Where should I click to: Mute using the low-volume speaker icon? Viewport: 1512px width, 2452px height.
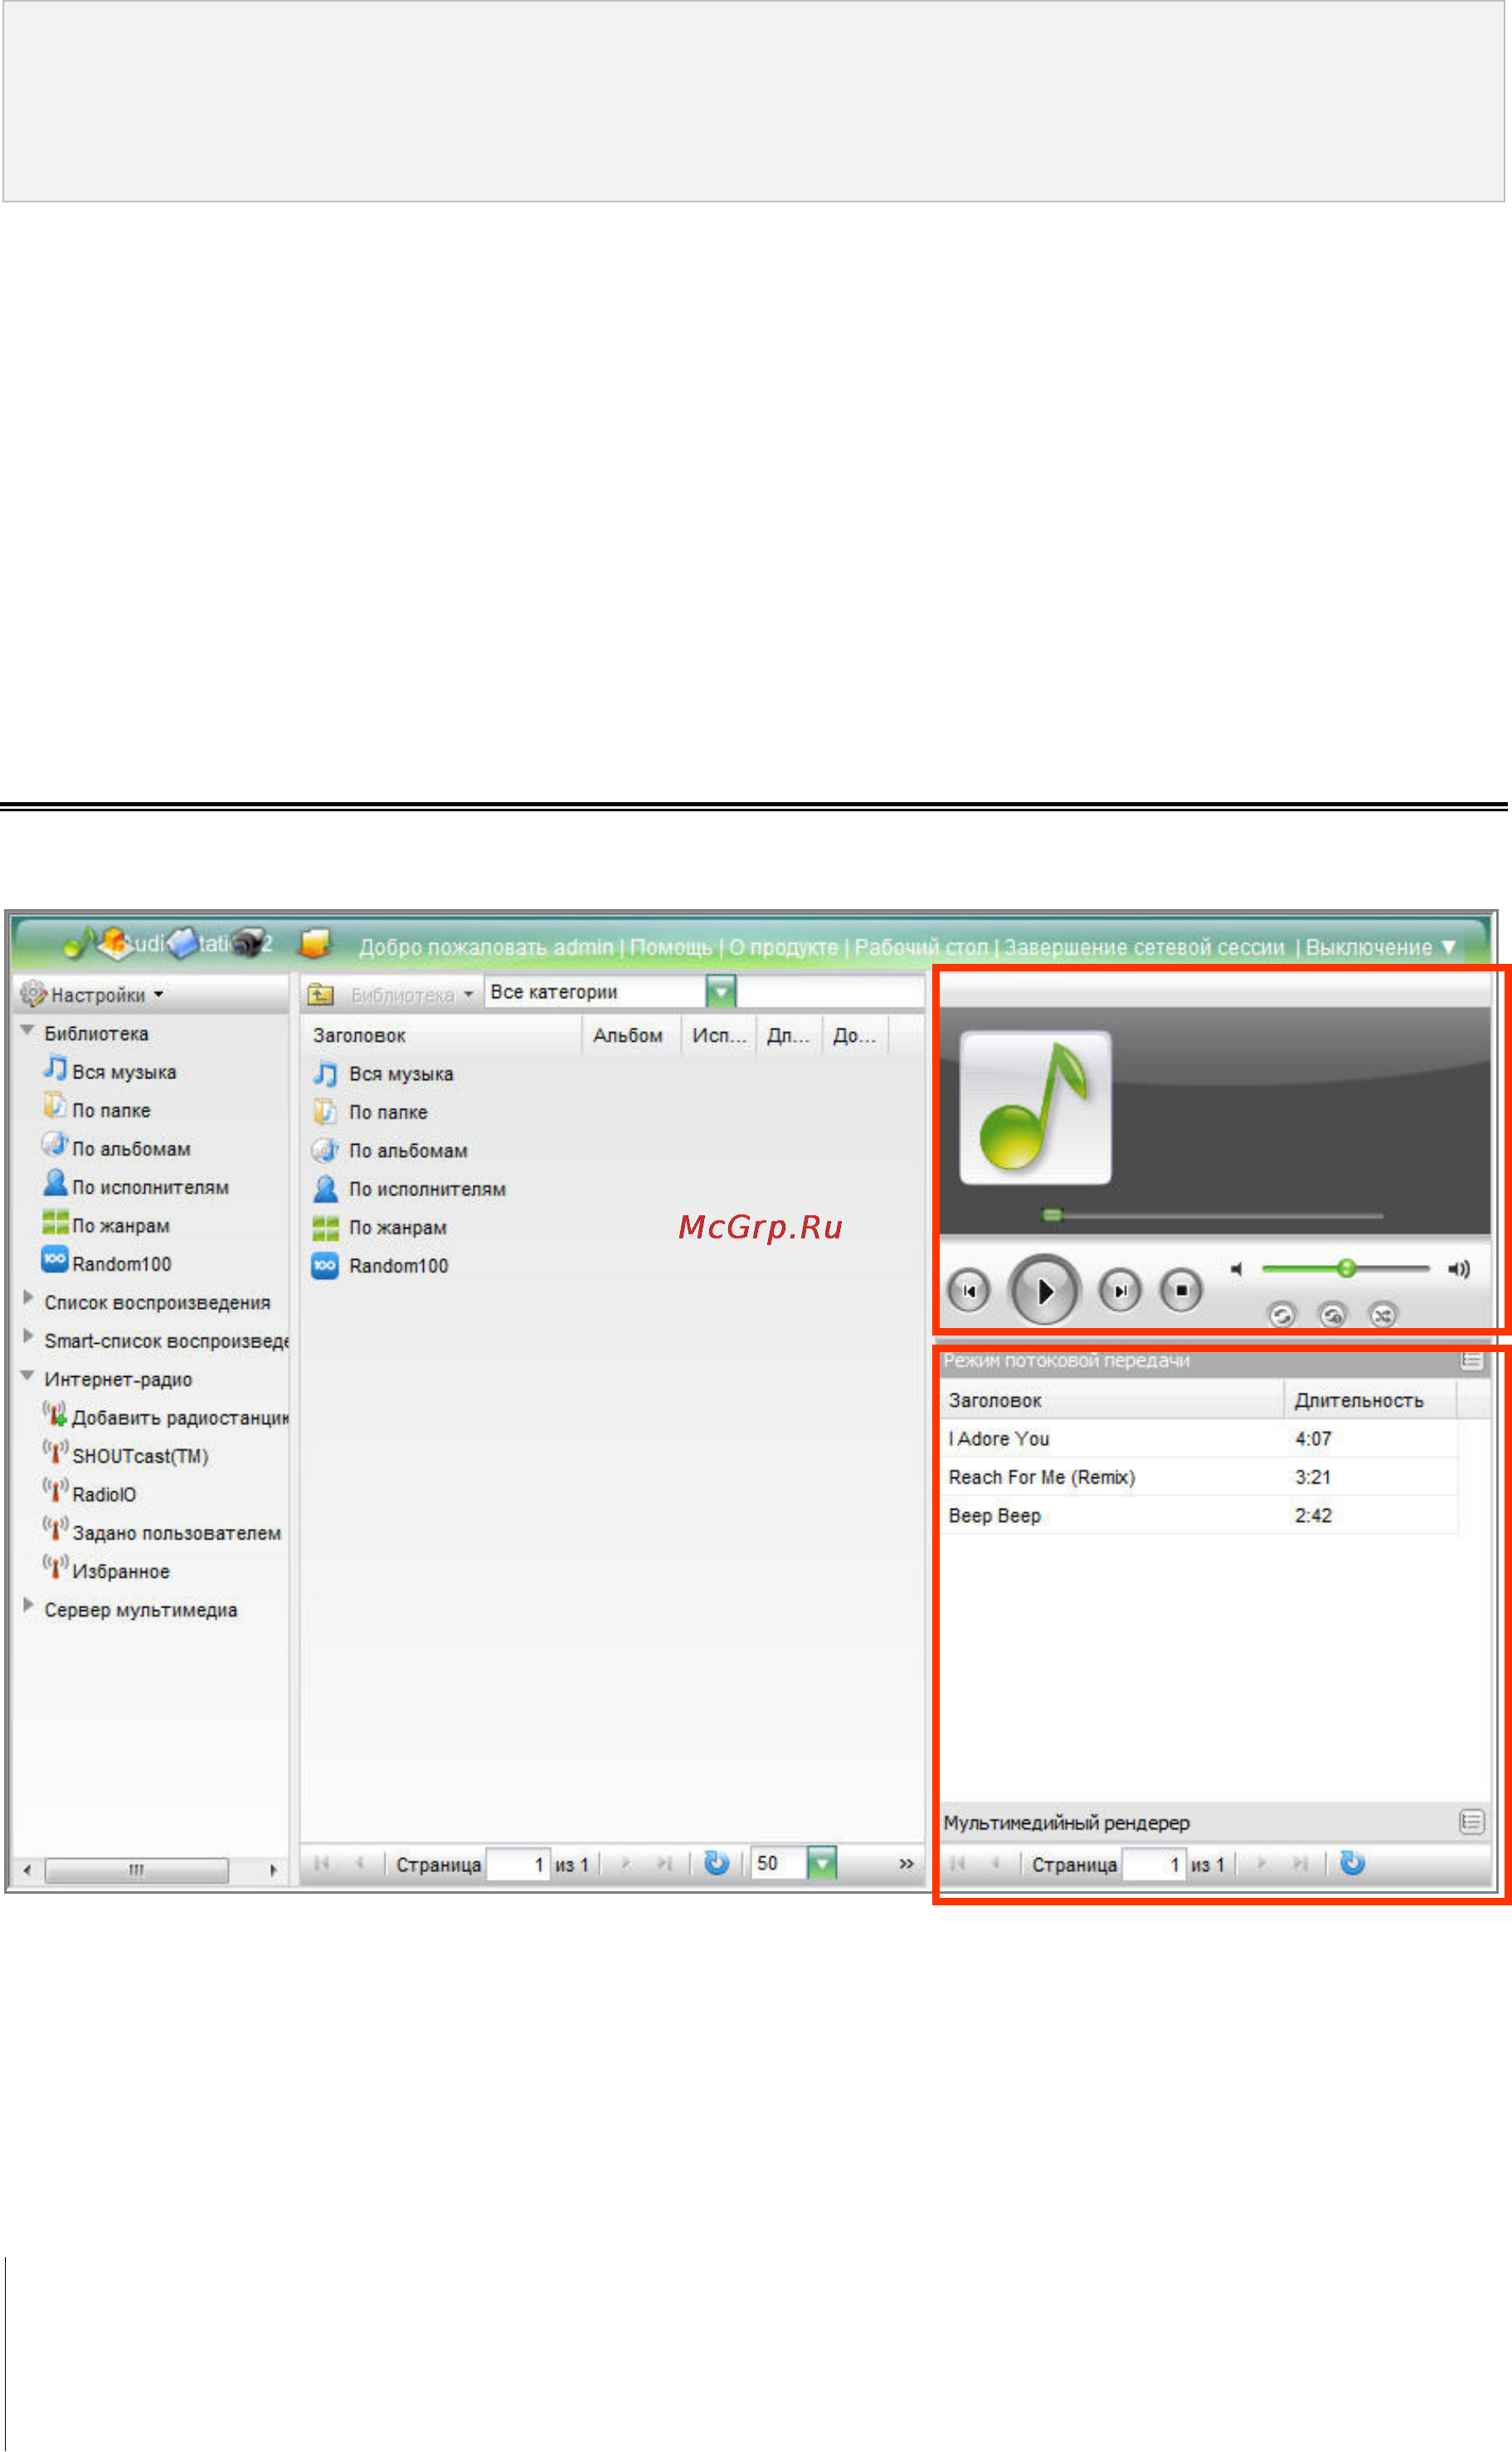1236,1269
